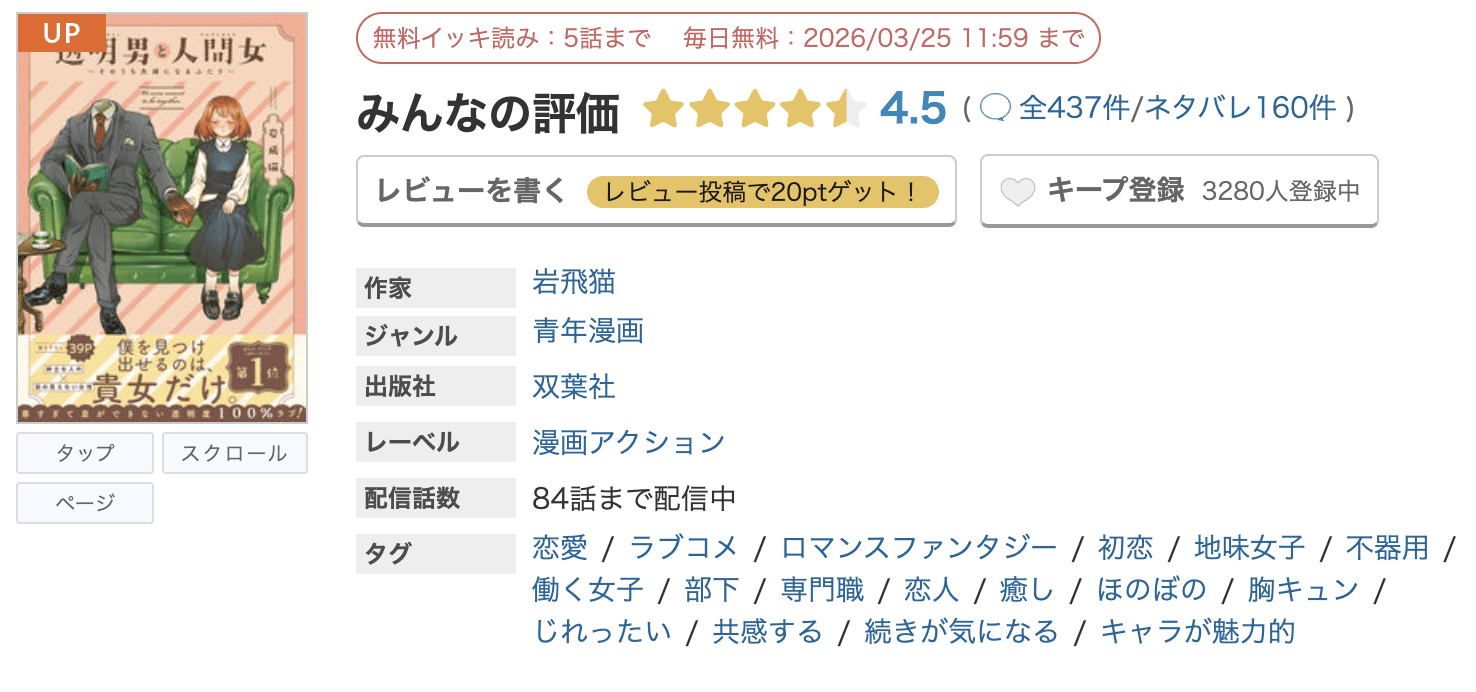Select ページ reading mode

coord(85,502)
